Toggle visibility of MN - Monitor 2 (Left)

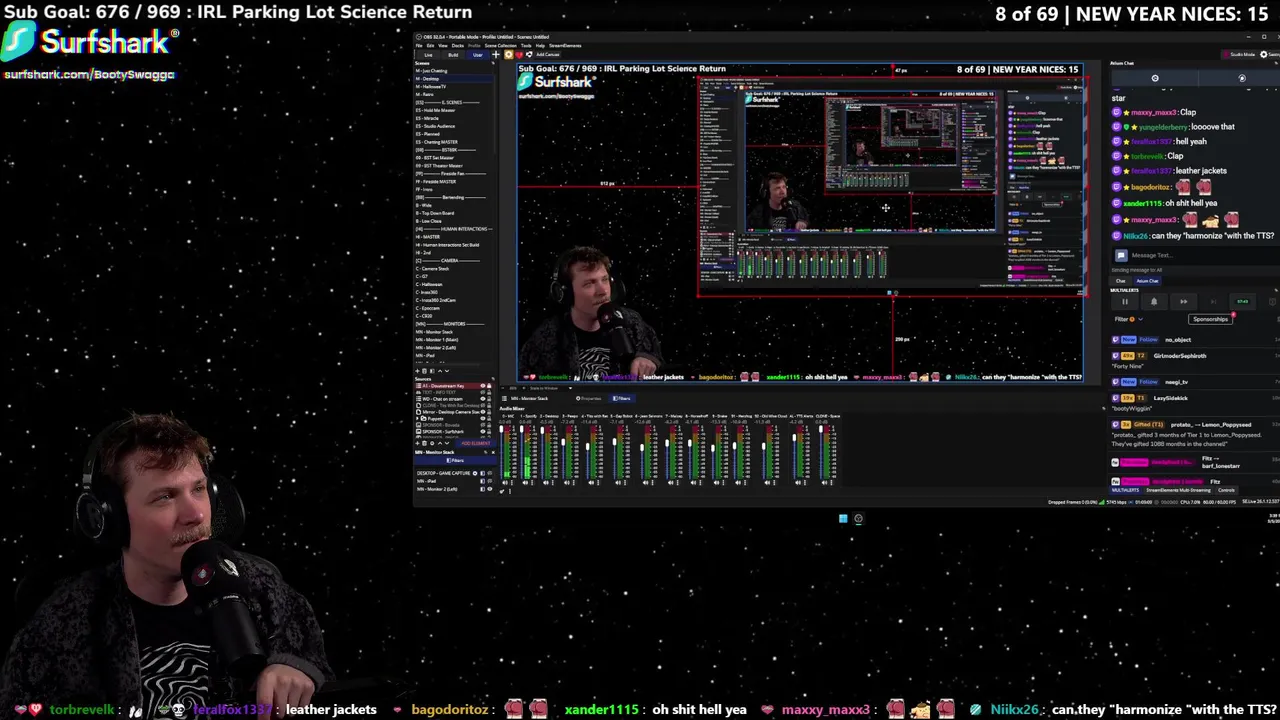tap(490, 489)
